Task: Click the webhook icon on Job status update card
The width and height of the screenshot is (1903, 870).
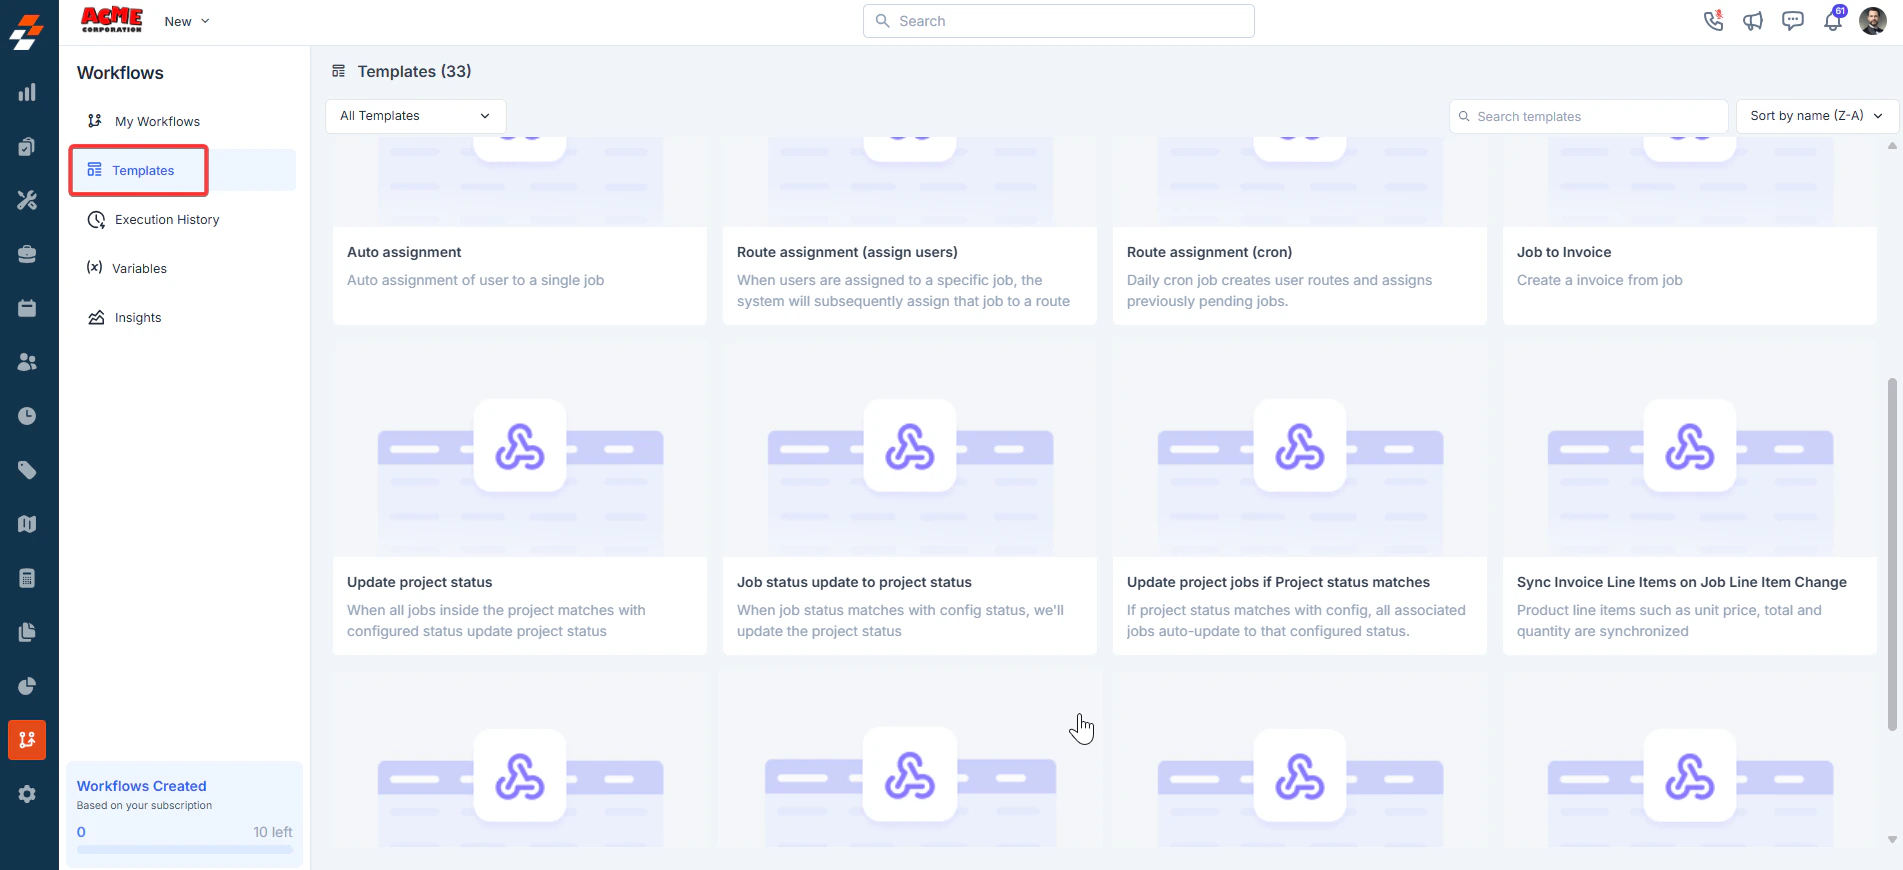Action: (x=910, y=446)
